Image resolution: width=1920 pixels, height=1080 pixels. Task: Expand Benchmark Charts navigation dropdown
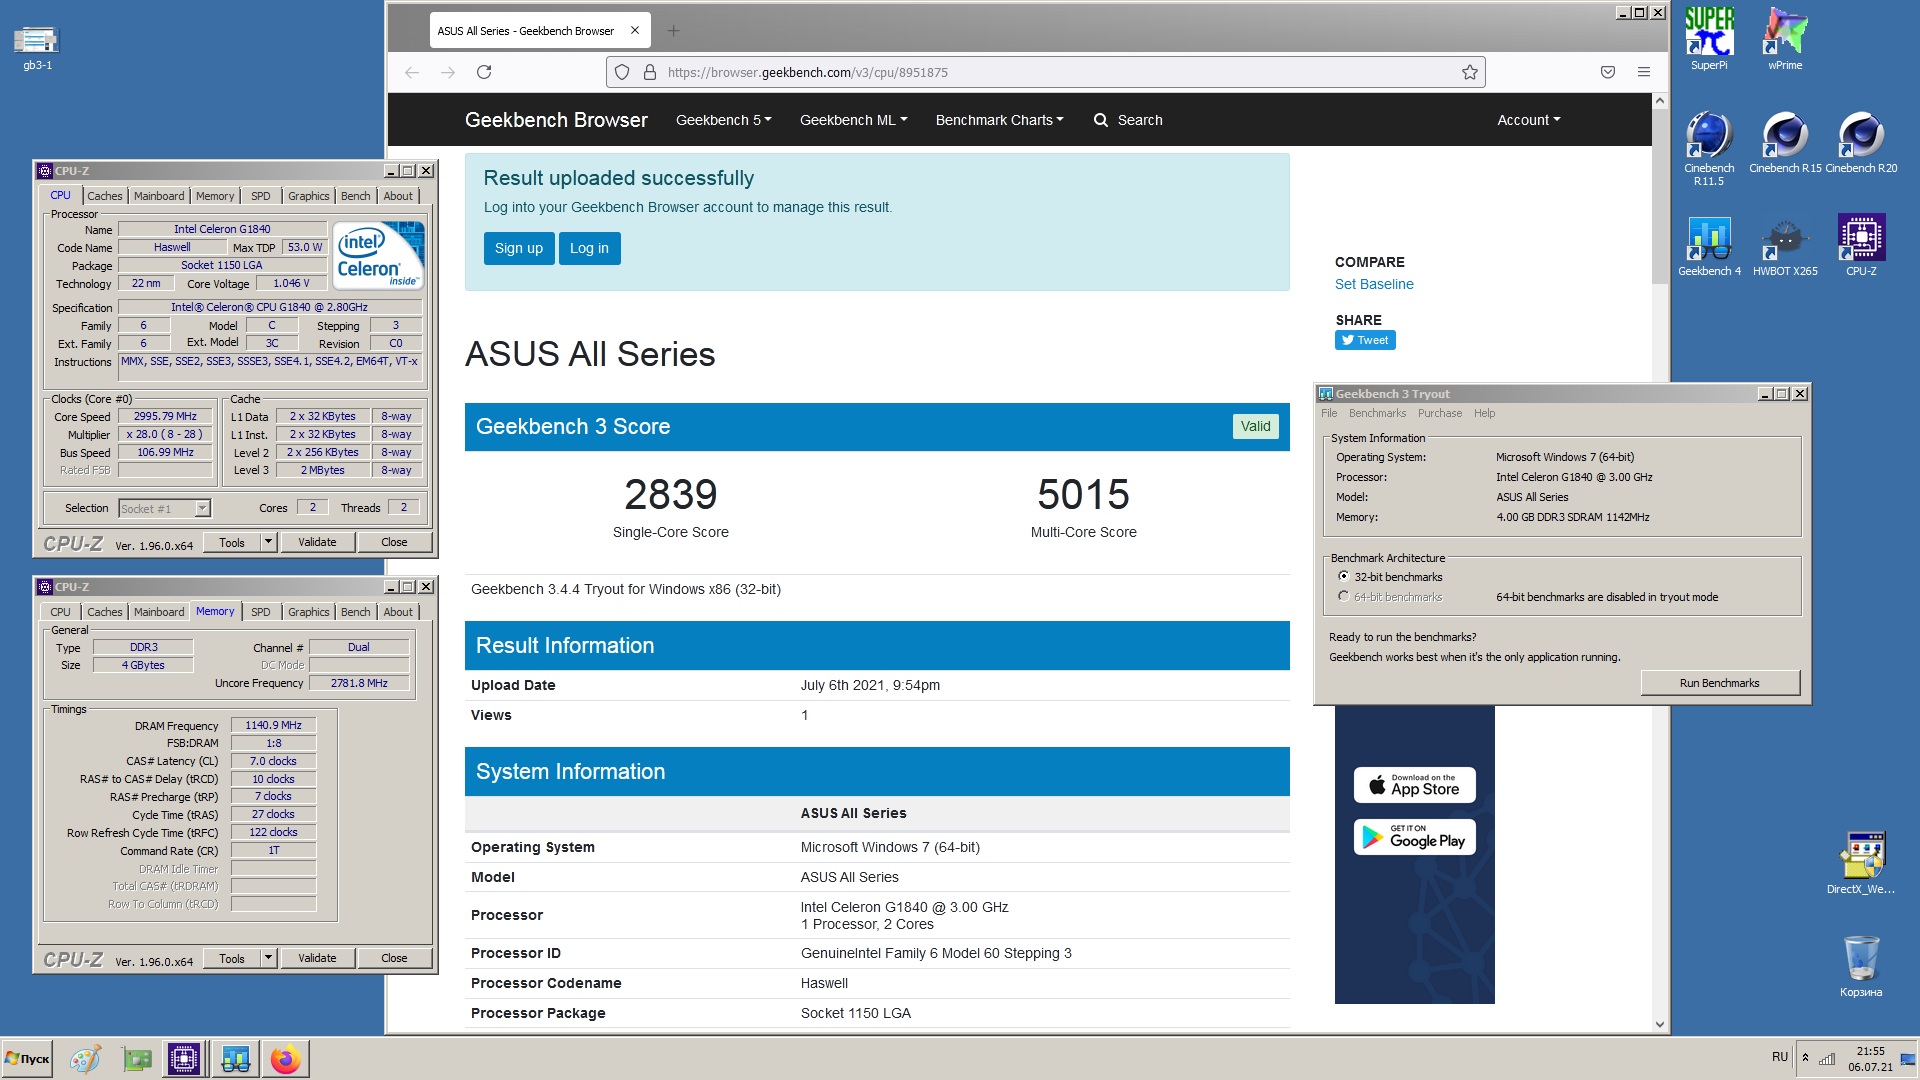[x=999, y=120]
